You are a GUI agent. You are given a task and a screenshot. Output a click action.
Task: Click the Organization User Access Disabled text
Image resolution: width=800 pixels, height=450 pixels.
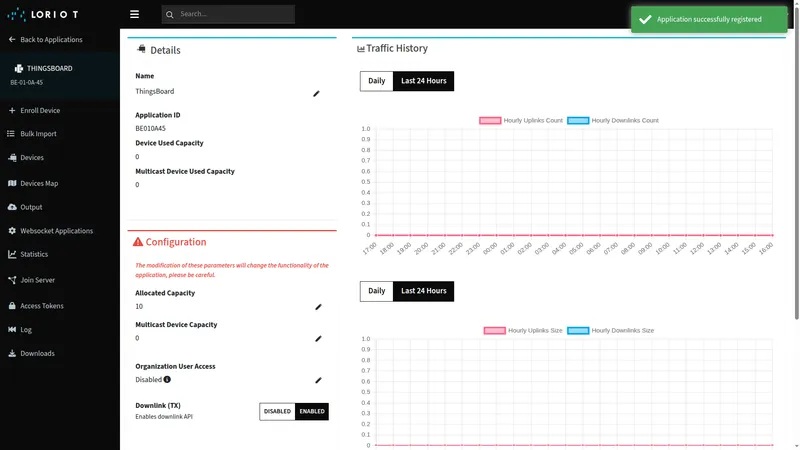click(x=148, y=380)
